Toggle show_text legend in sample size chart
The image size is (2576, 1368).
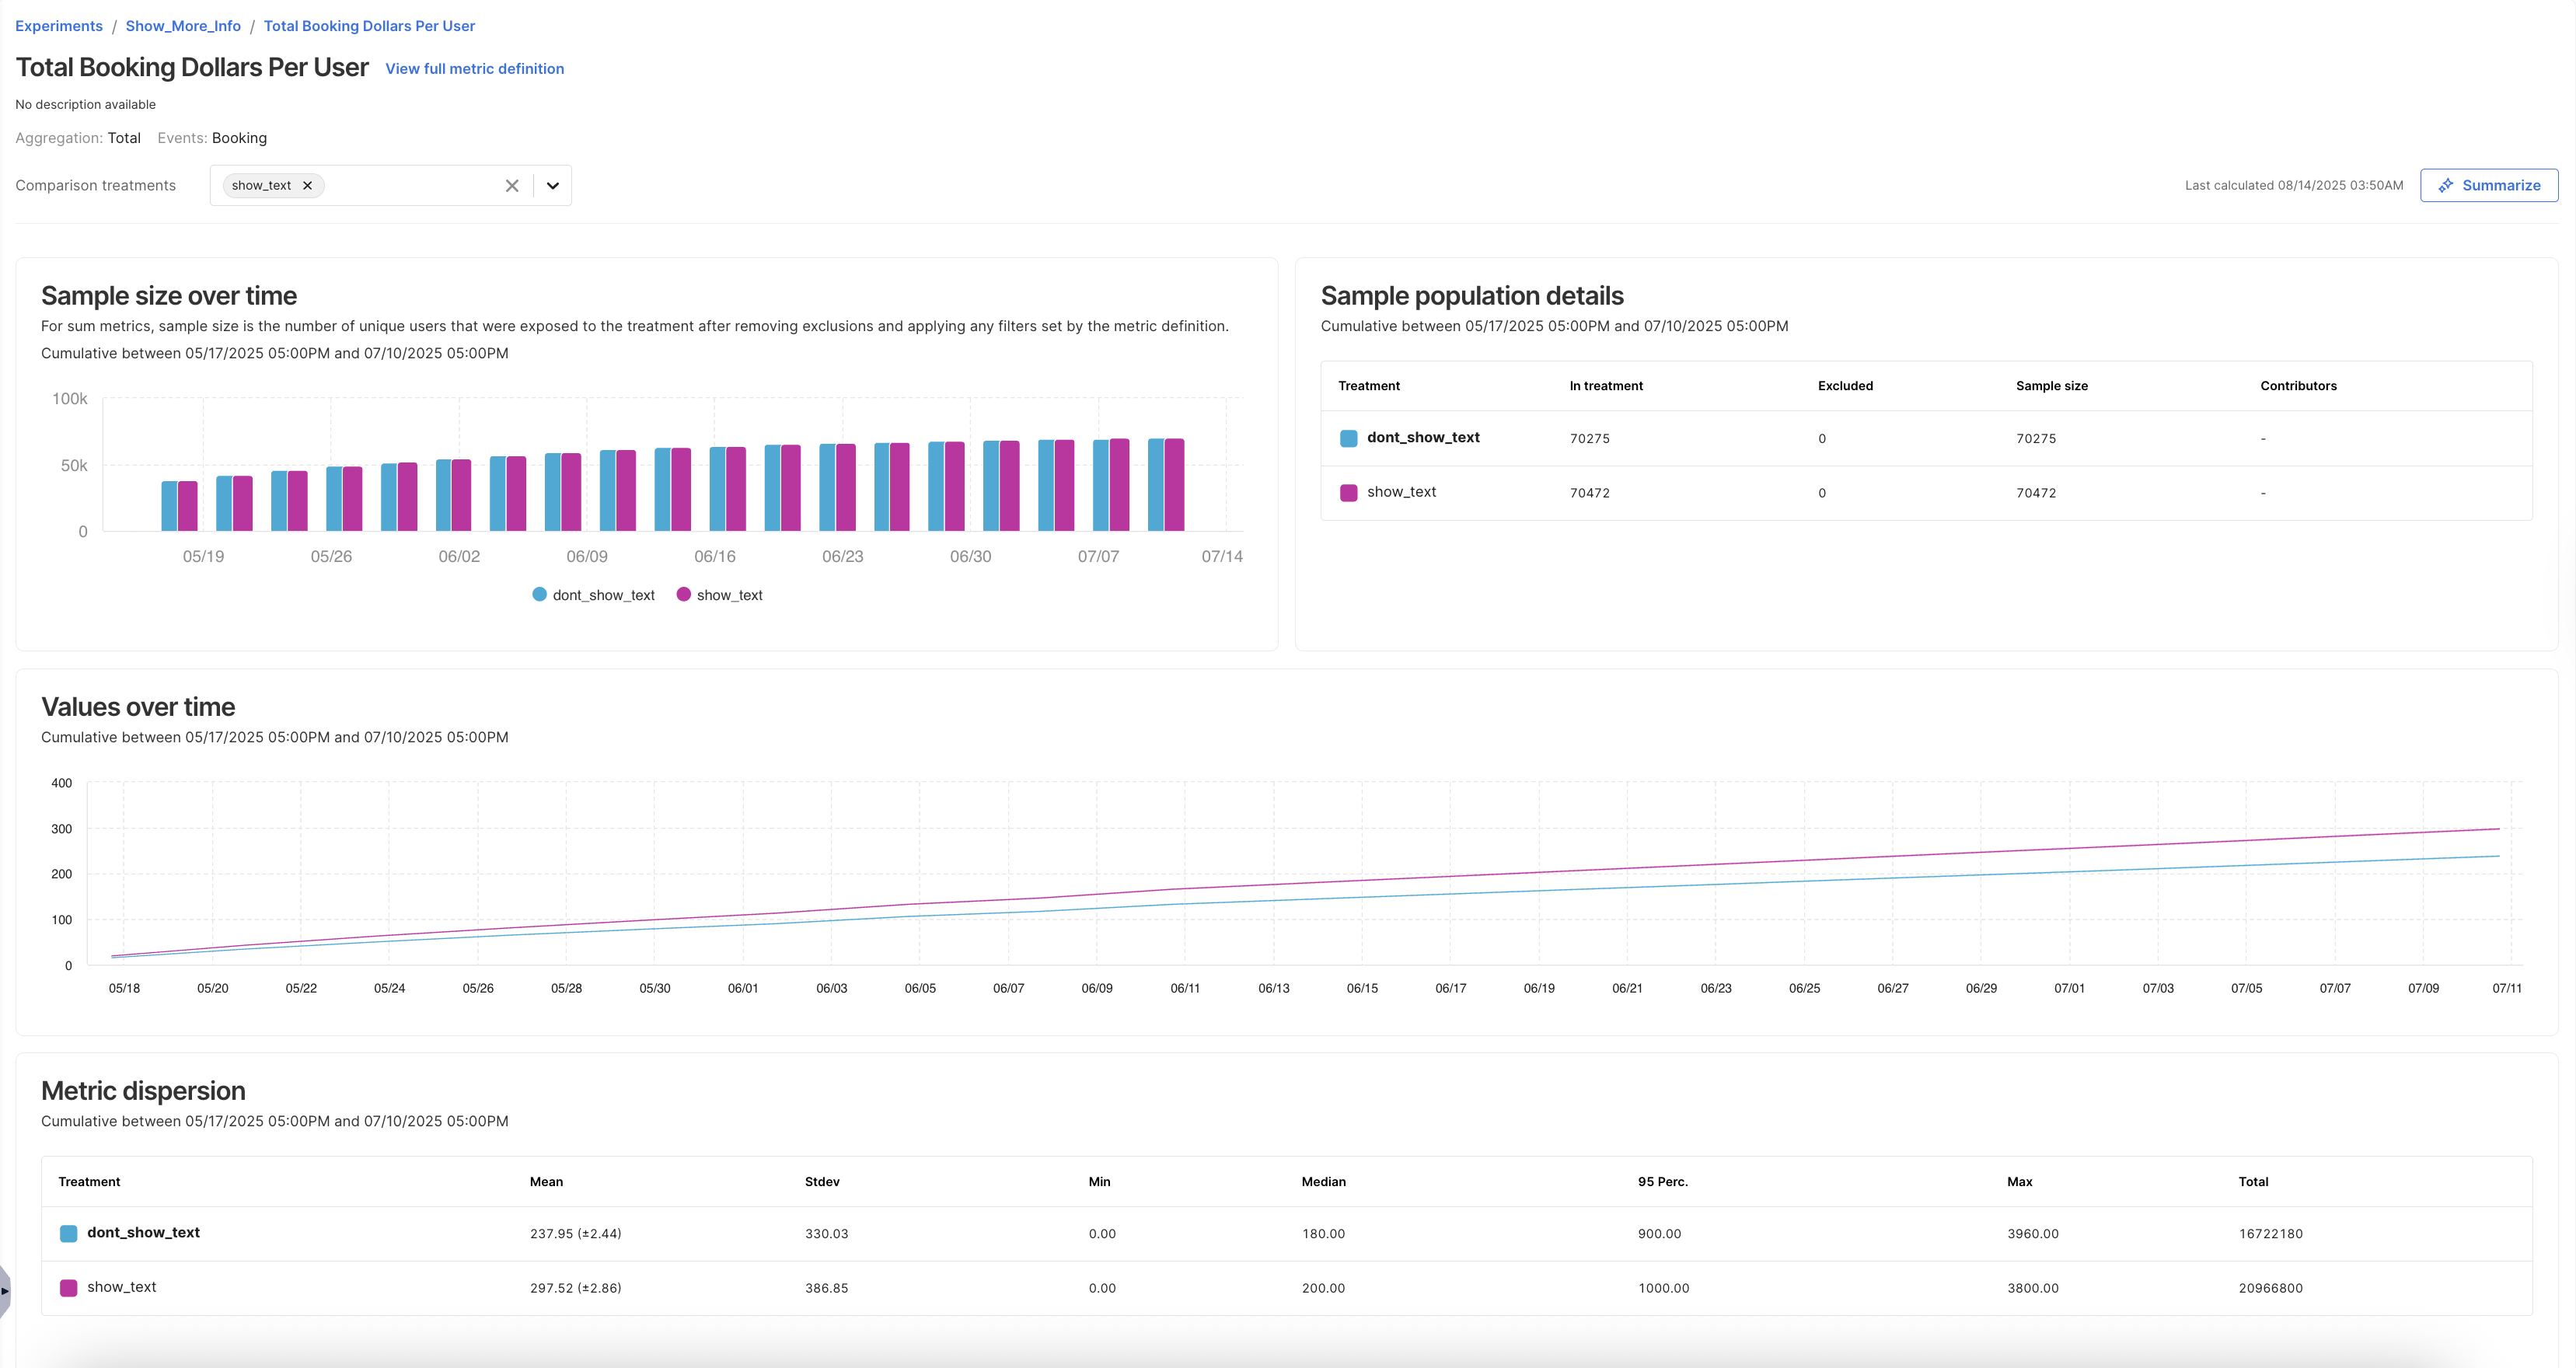tap(720, 595)
